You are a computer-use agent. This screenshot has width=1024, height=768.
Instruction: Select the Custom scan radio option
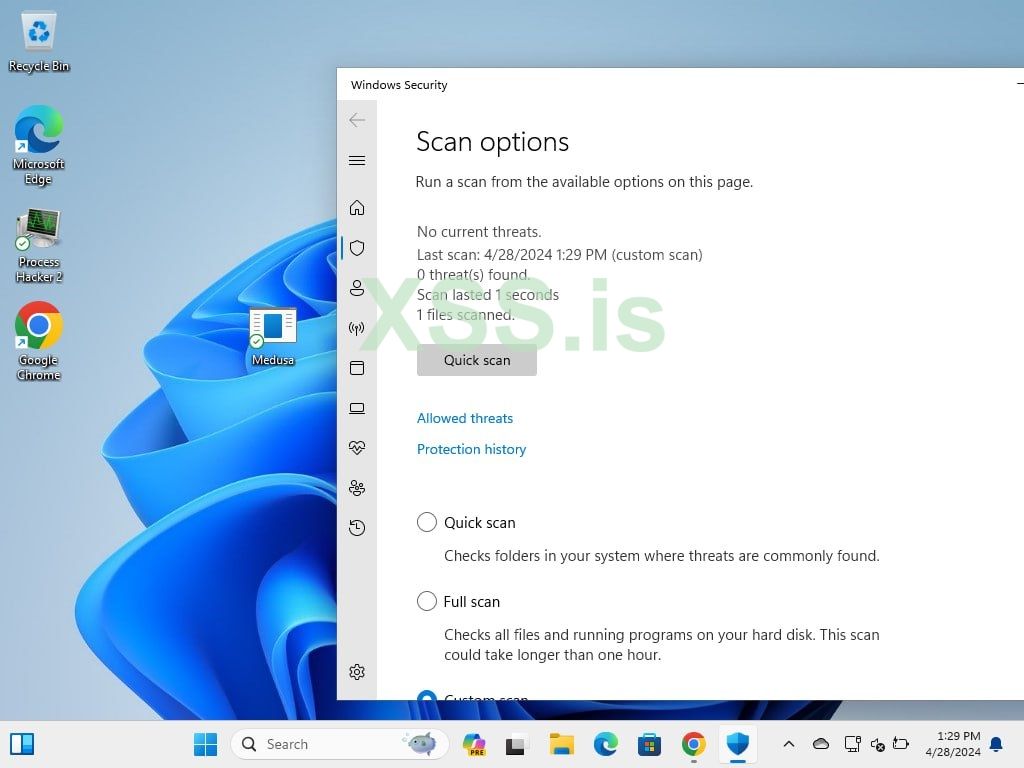(427, 696)
